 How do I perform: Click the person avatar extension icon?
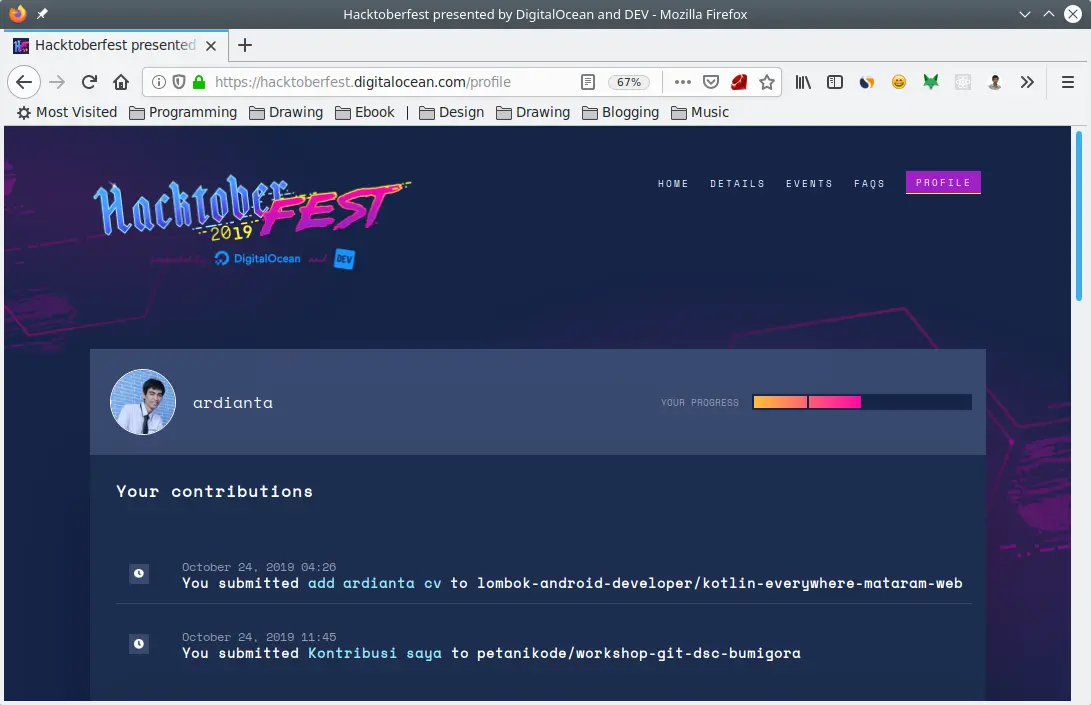pyautogui.click(x=995, y=82)
